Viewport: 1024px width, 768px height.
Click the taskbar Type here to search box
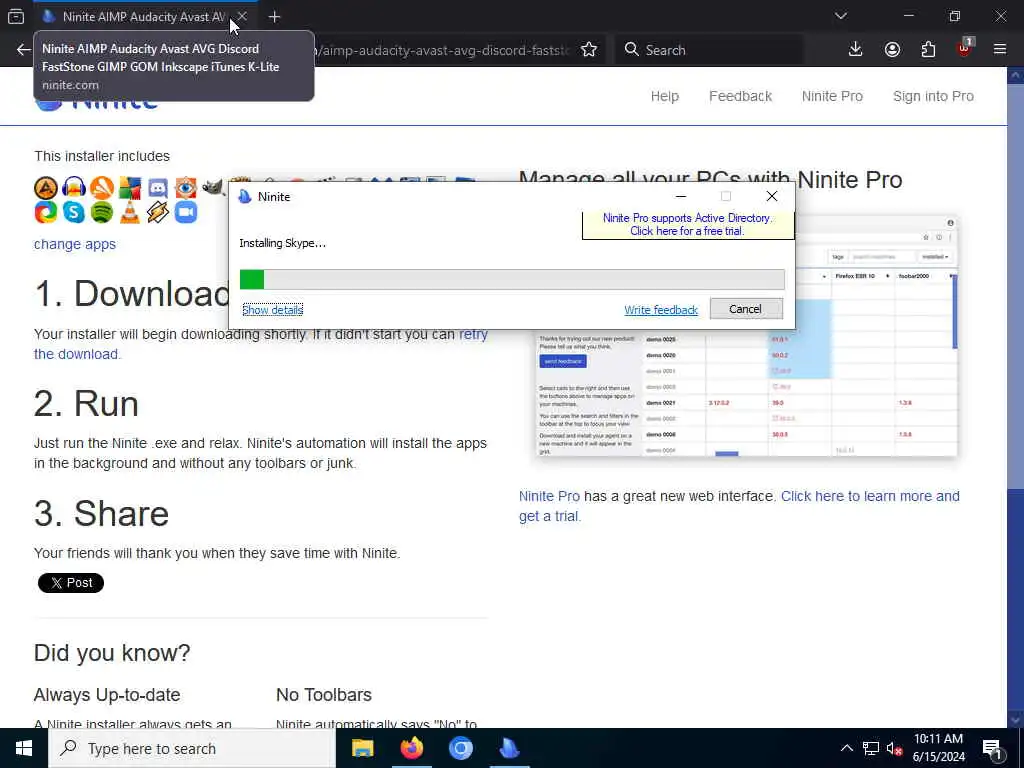pyautogui.click(x=192, y=748)
